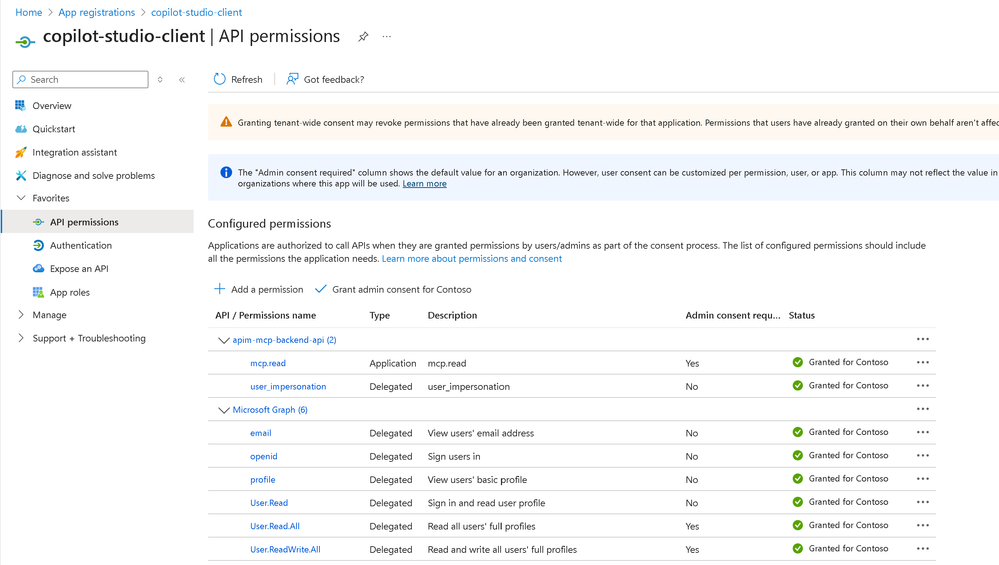999x565 pixels.
Task: Click the pin icon next to page title
Action: (x=363, y=37)
